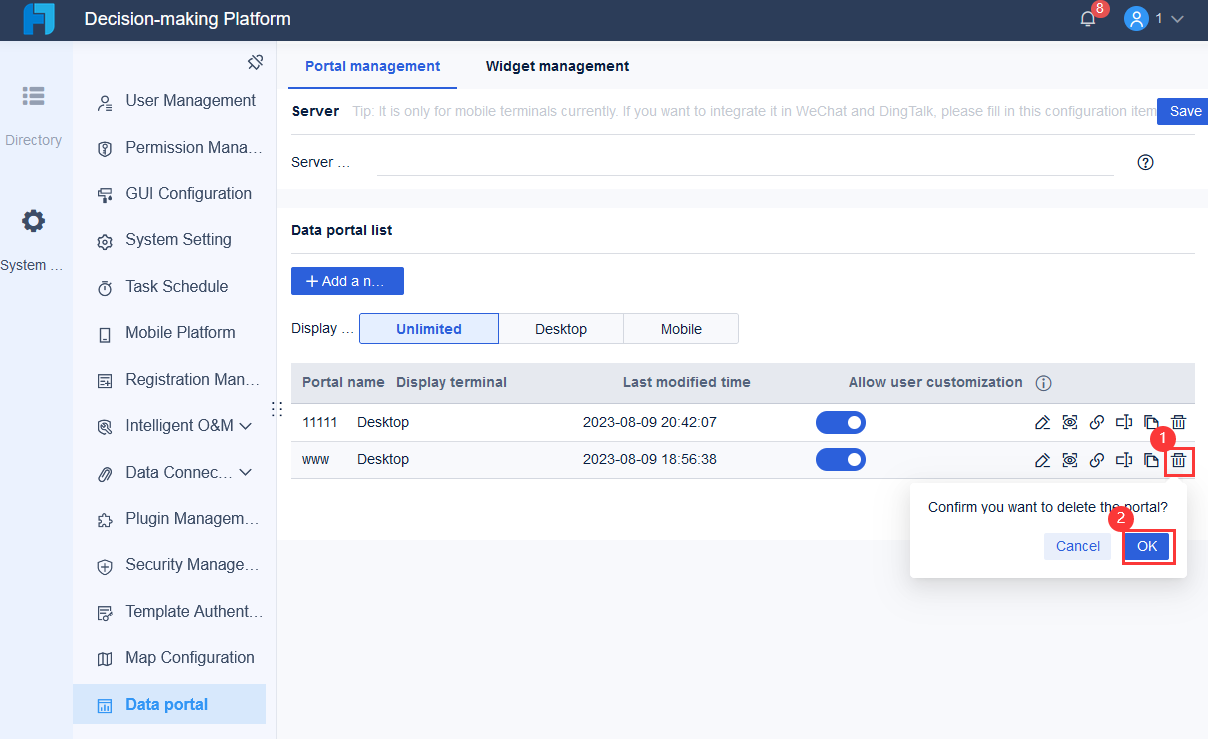
Task: Rename the www portal
Action: pyautogui.click(x=1123, y=459)
